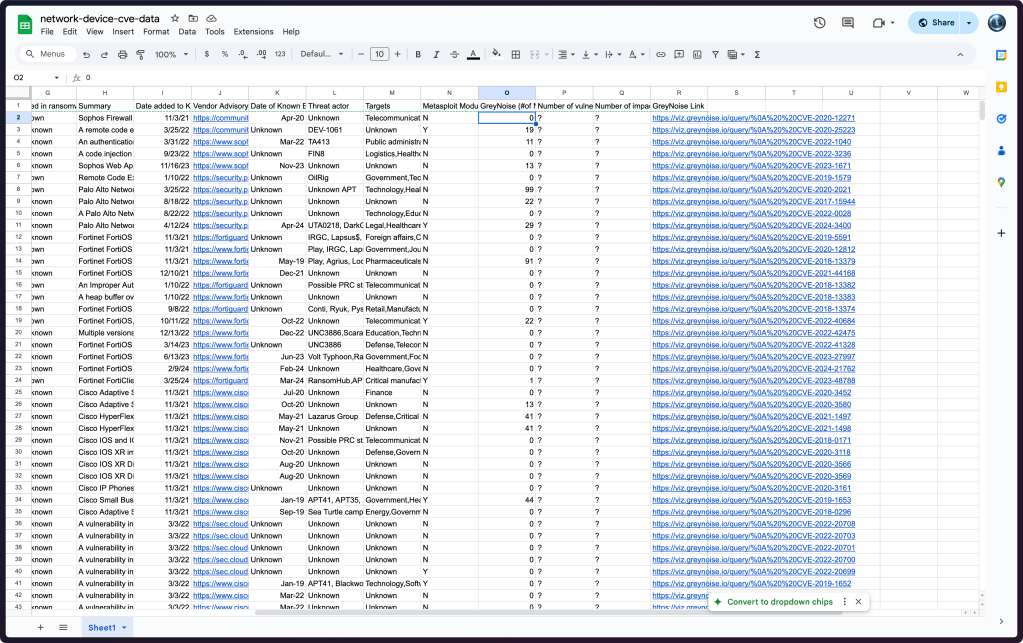Select the Paint format tool
This screenshot has width=1023, height=643.
click(139, 54)
